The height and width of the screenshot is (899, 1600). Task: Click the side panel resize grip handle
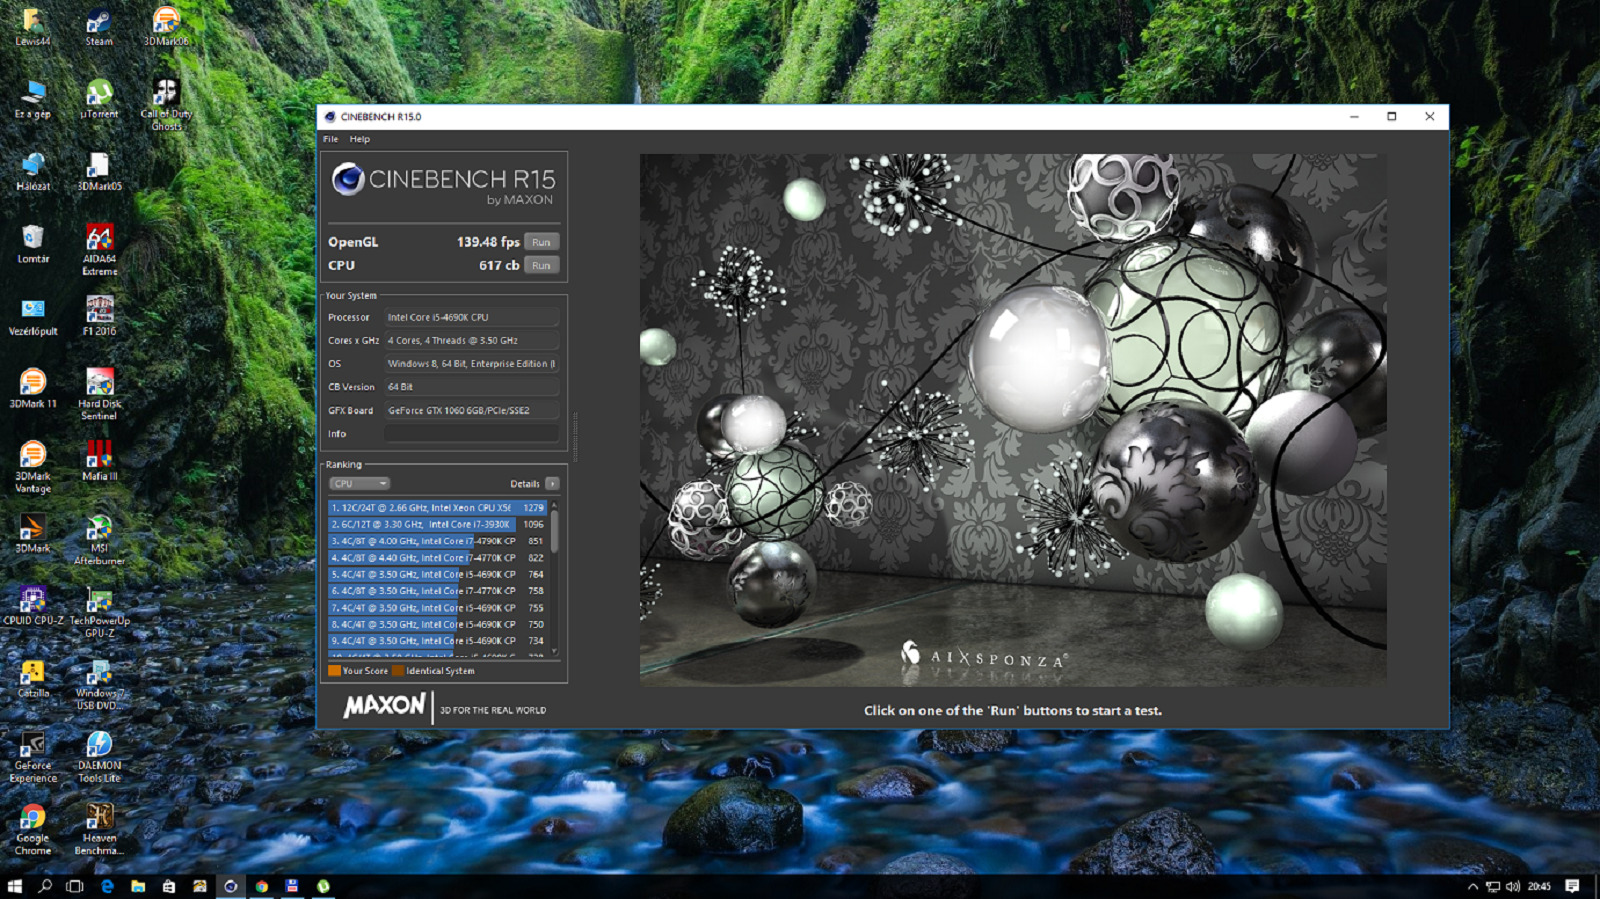point(575,436)
